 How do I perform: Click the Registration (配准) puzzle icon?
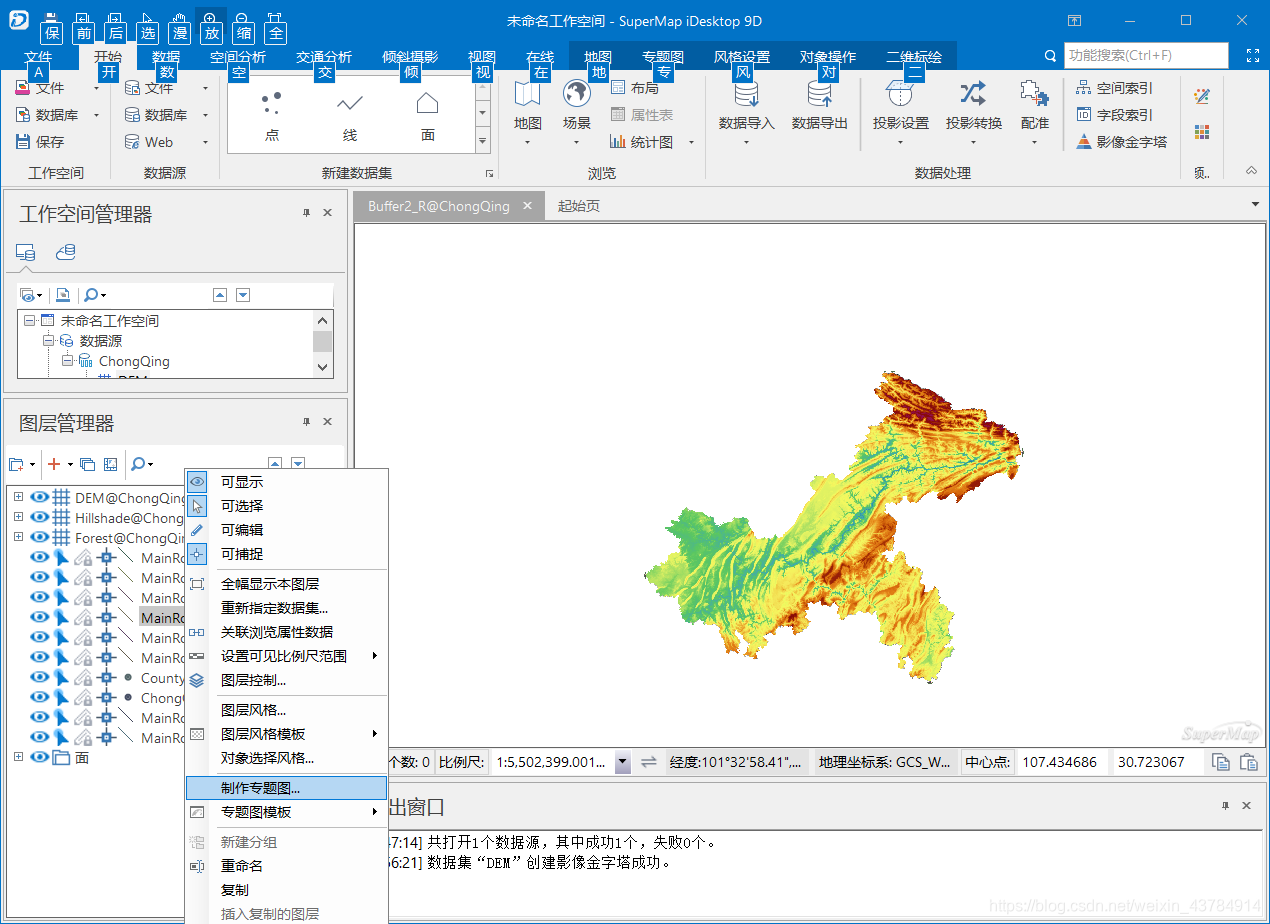coord(1034,95)
